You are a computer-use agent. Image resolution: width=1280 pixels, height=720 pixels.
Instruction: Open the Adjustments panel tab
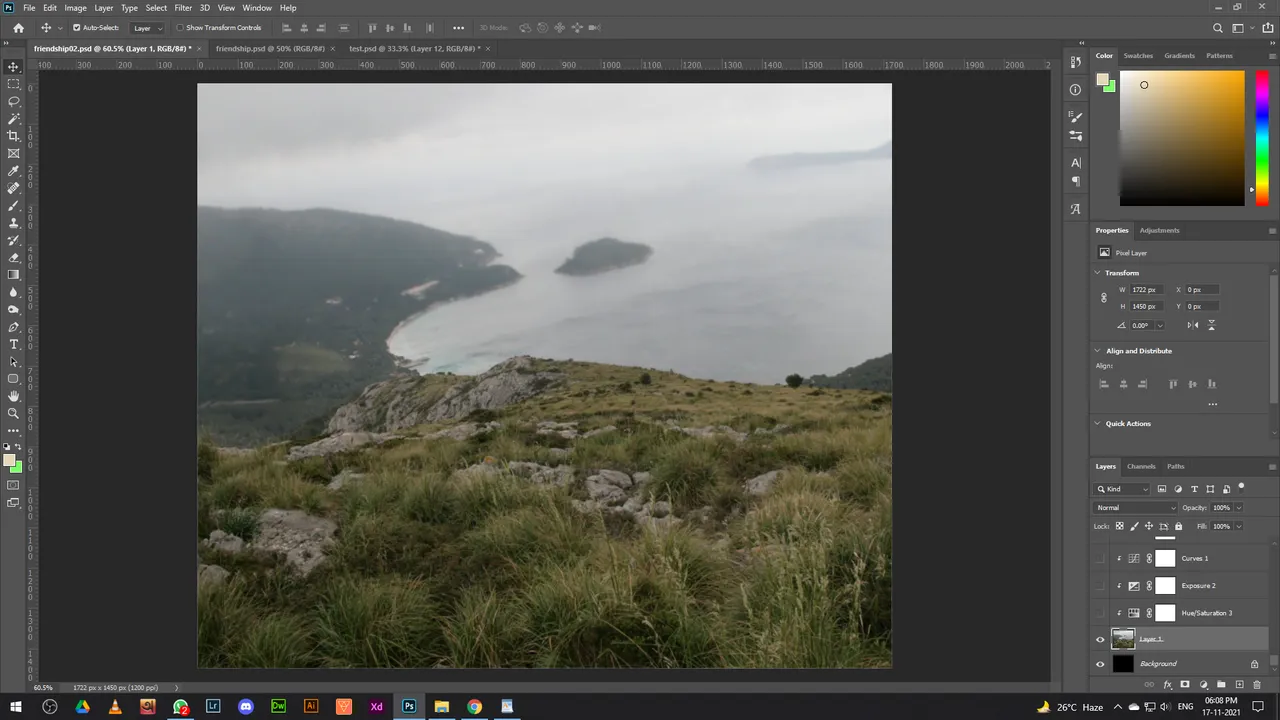coord(1159,230)
